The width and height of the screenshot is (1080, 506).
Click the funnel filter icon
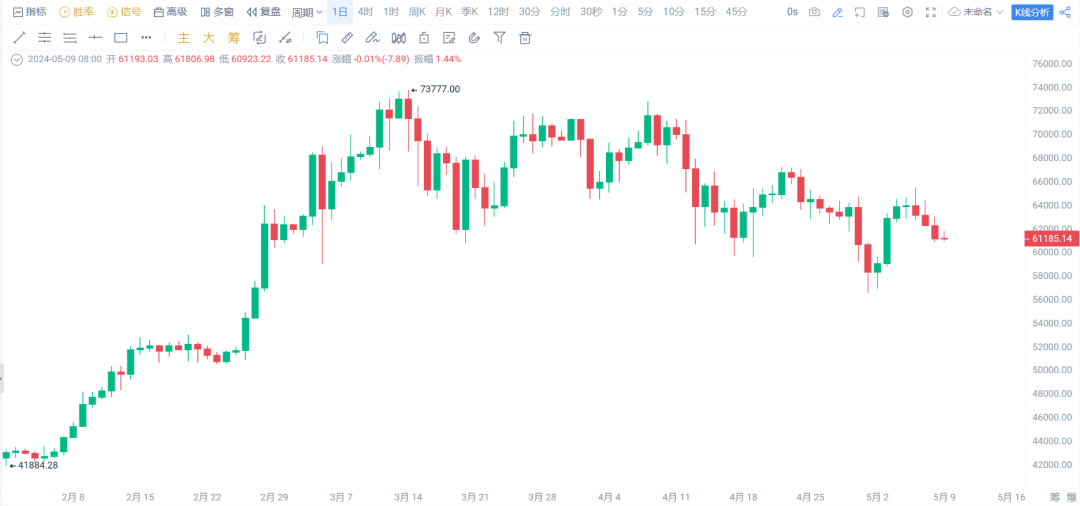(x=500, y=38)
